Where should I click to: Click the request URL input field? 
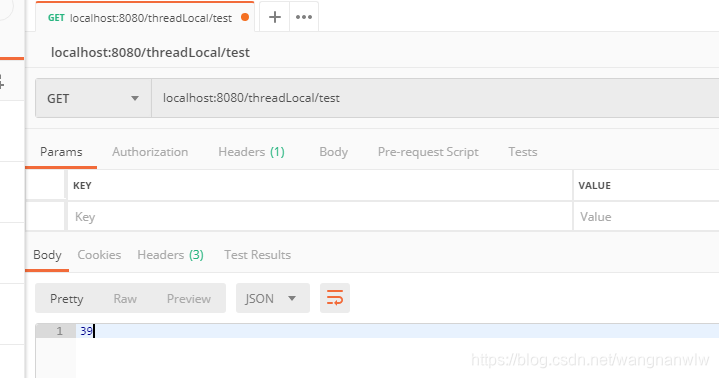click(x=435, y=98)
